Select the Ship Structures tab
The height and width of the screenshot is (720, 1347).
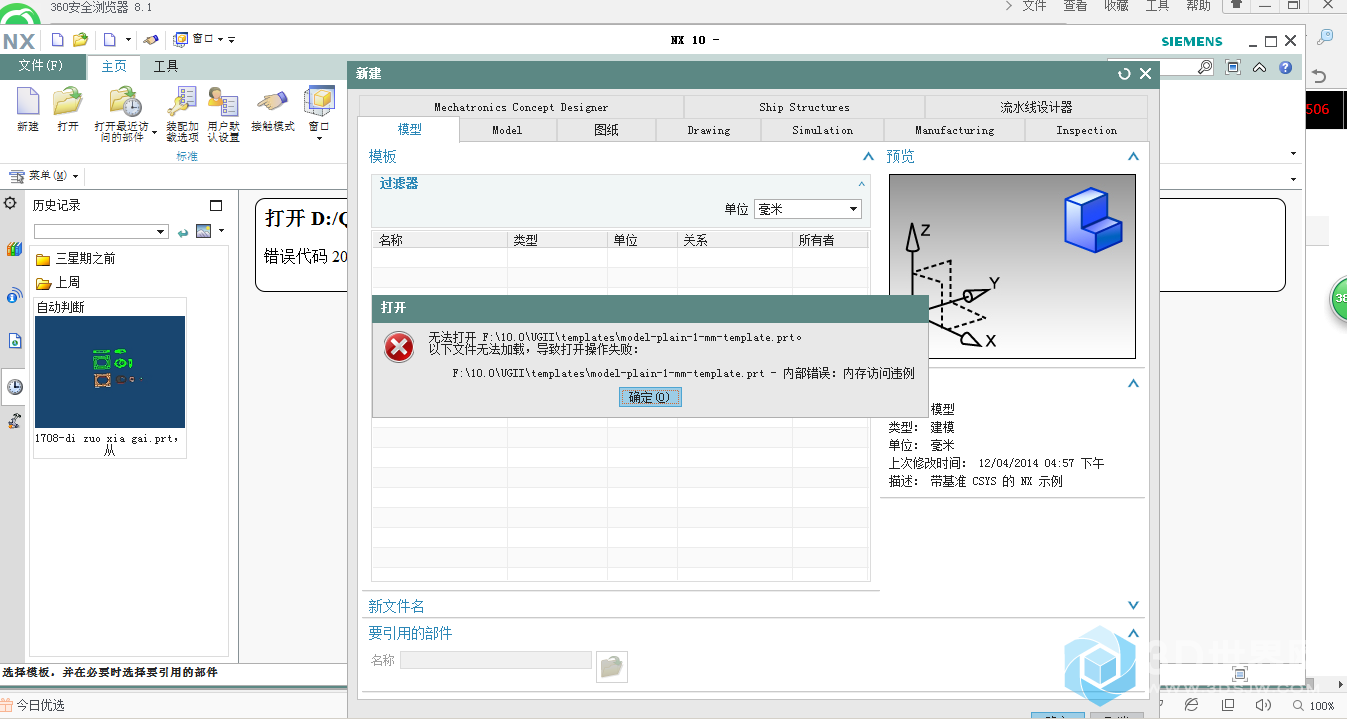click(804, 107)
